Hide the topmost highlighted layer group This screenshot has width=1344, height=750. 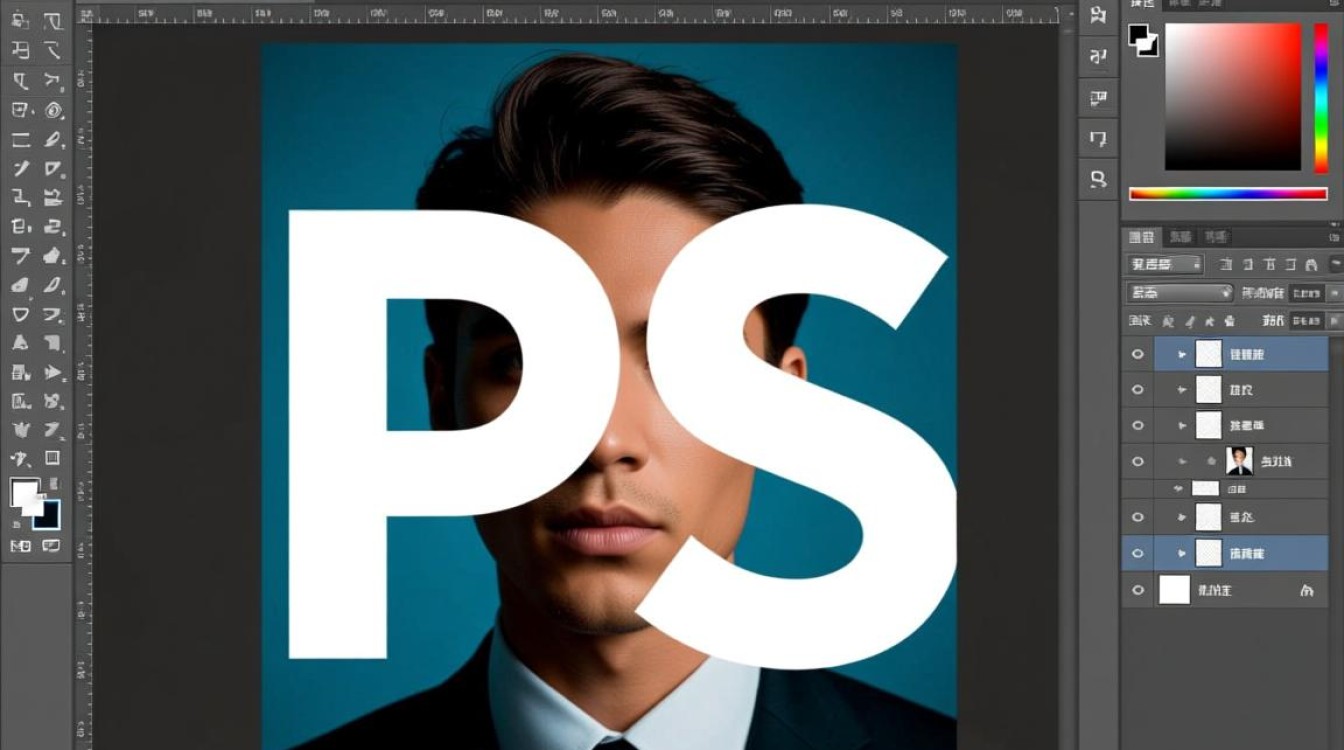tap(1138, 354)
